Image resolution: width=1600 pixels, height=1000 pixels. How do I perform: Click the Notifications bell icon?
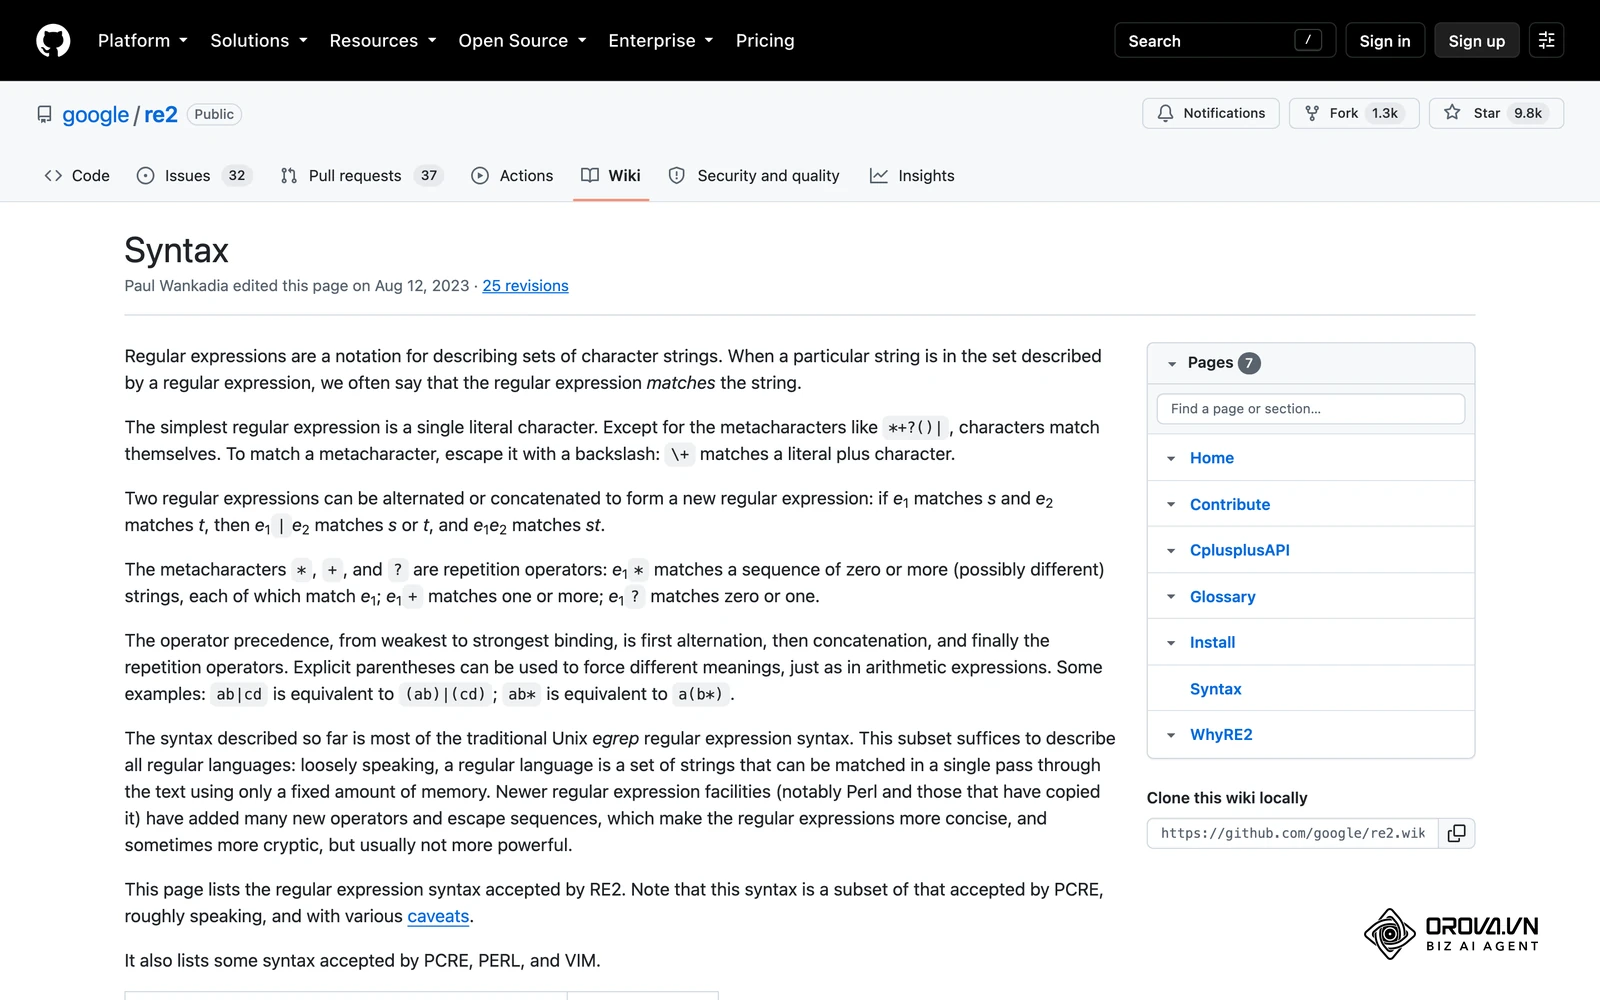(x=1165, y=113)
